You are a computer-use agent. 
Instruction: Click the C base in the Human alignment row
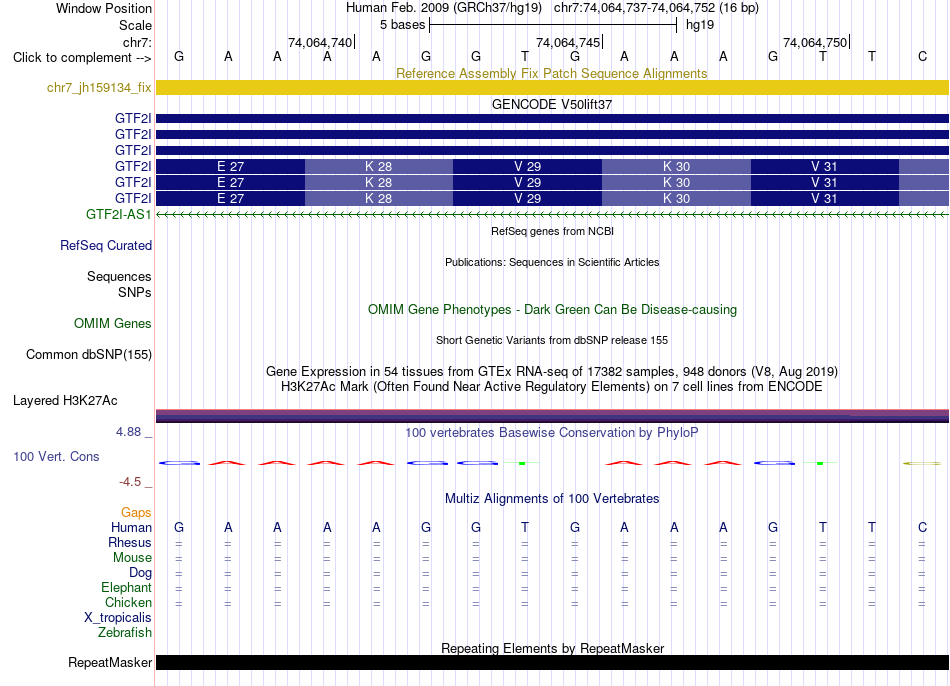tap(922, 527)
